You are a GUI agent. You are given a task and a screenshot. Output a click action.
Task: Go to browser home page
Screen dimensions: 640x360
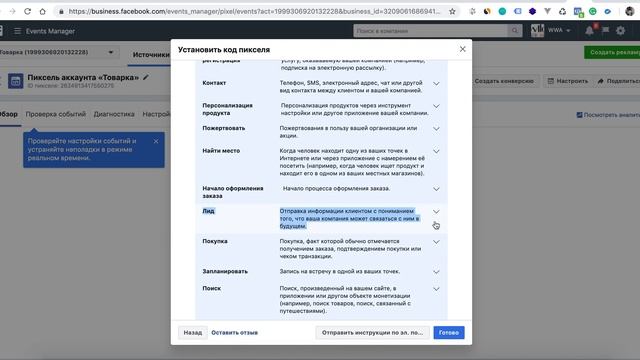[42, 11]
